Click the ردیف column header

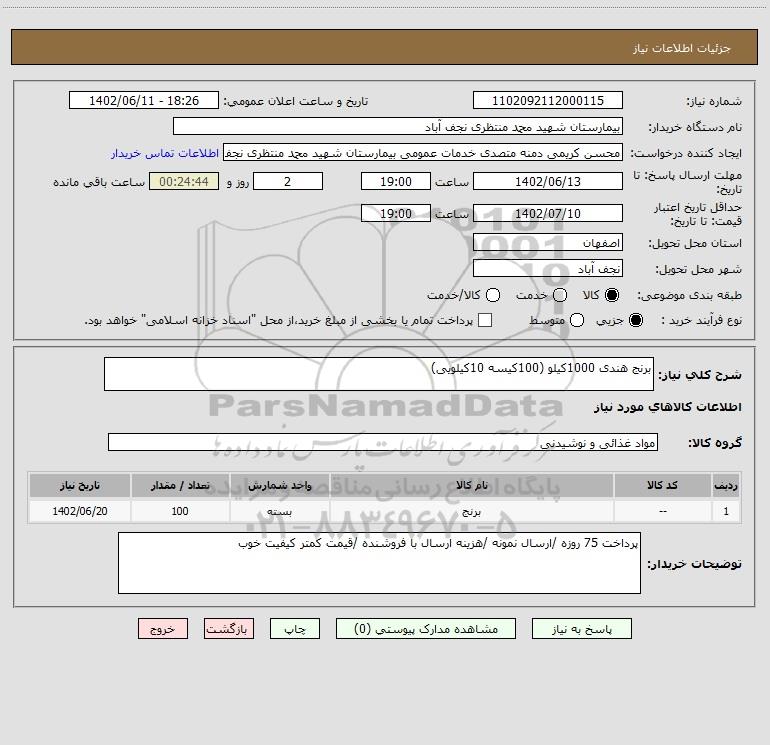pyautogui.click(x=726, y=486)
